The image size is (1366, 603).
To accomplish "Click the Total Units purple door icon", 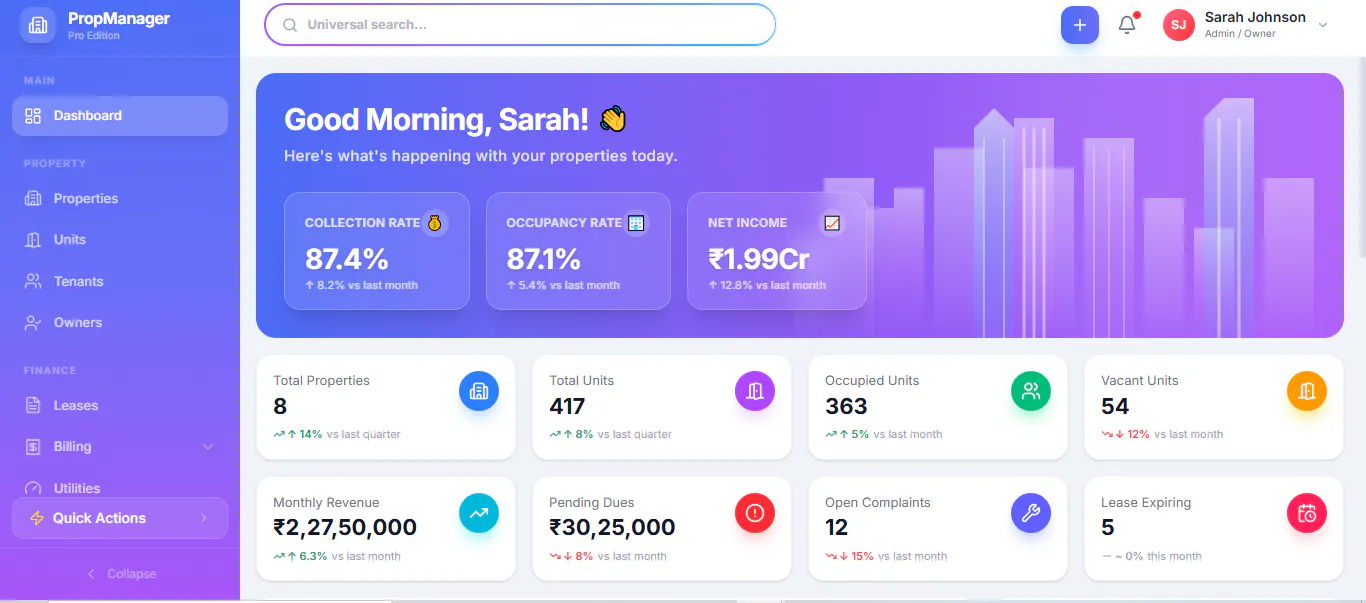I will pos(755,391).
